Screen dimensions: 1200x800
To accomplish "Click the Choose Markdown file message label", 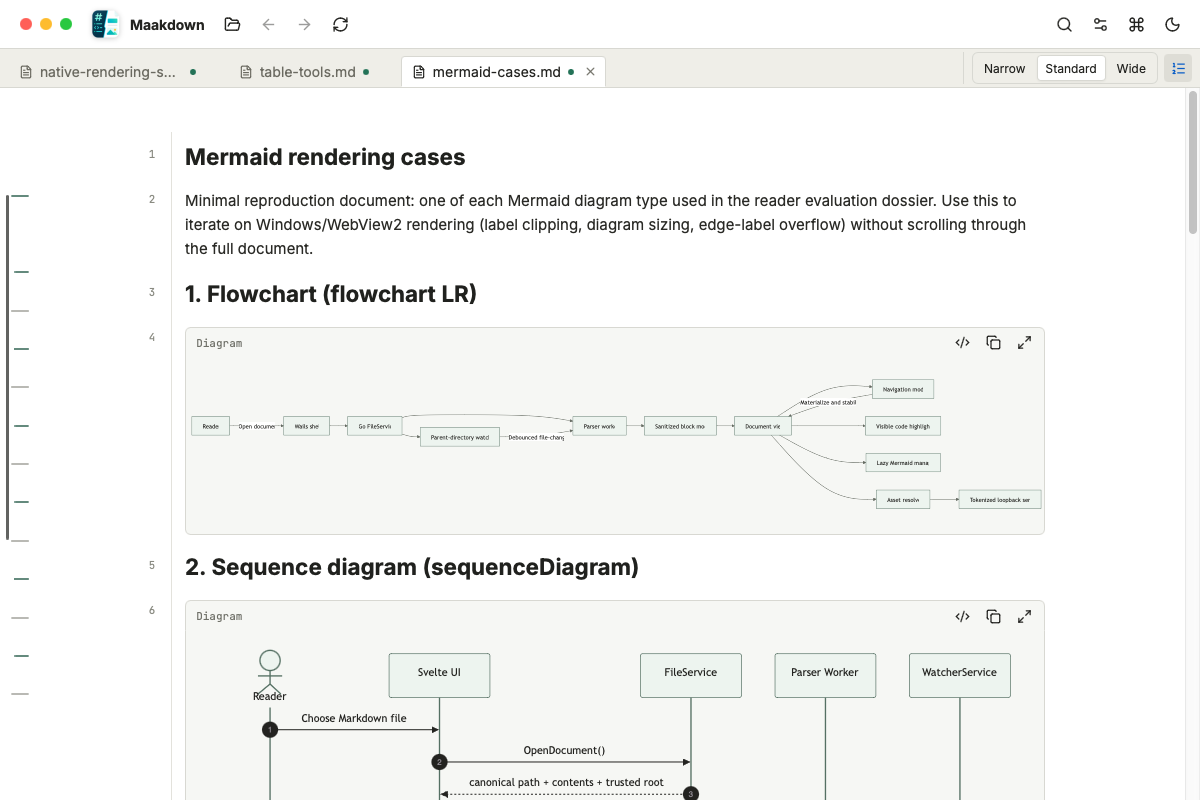I will point(354,718).
